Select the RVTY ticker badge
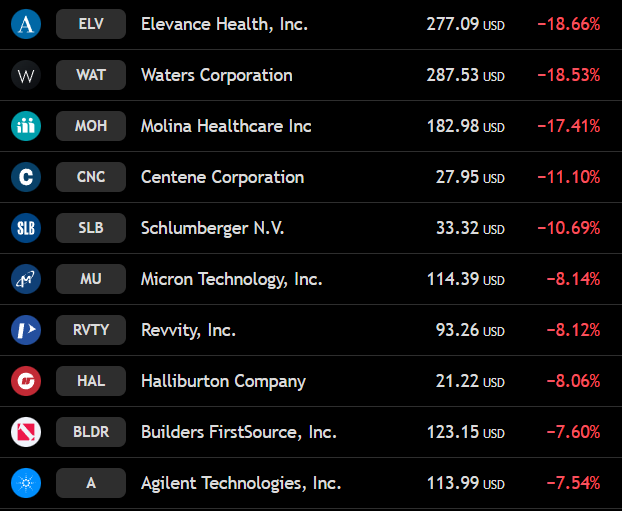The image size is (622, 511). [x=91, y=330]
